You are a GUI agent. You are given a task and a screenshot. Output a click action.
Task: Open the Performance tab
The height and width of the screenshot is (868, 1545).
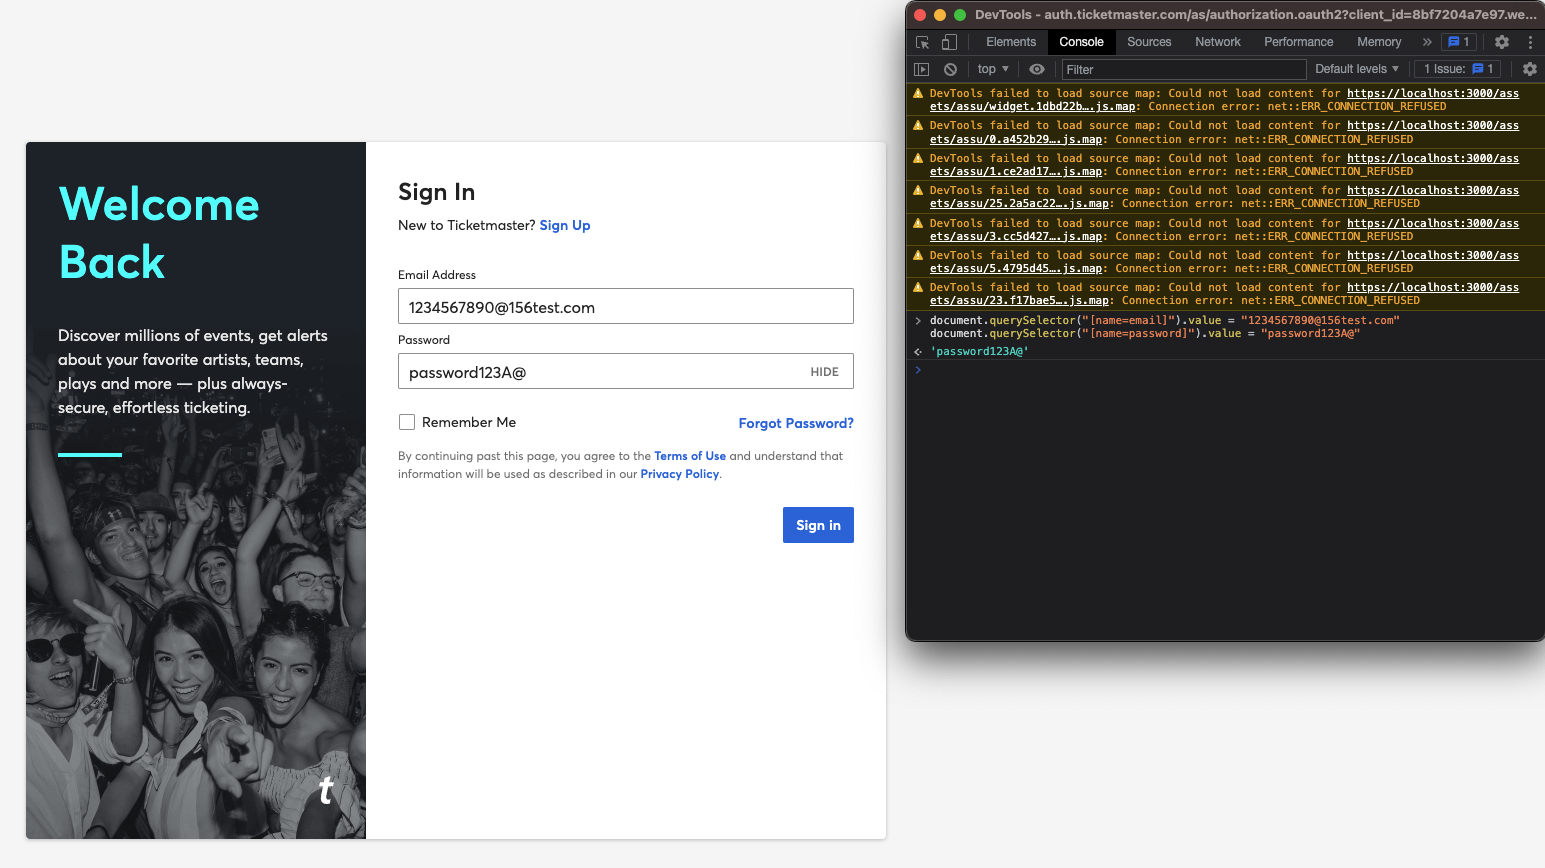[x=1298, y=42]
